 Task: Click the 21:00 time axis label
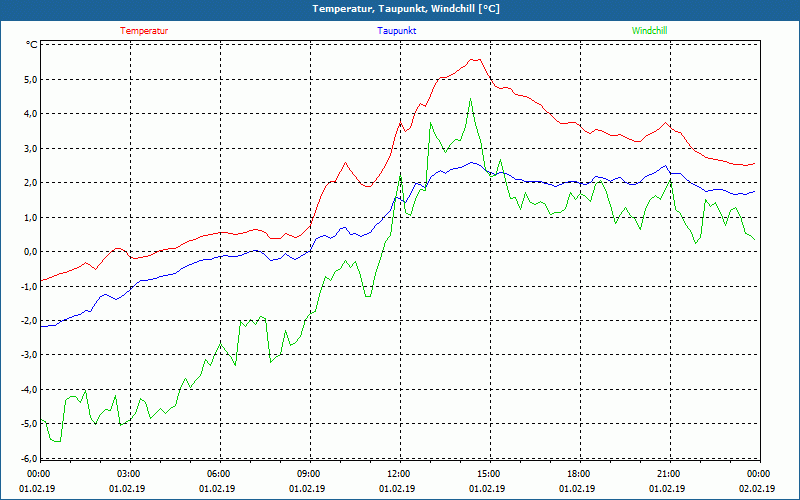667,474
